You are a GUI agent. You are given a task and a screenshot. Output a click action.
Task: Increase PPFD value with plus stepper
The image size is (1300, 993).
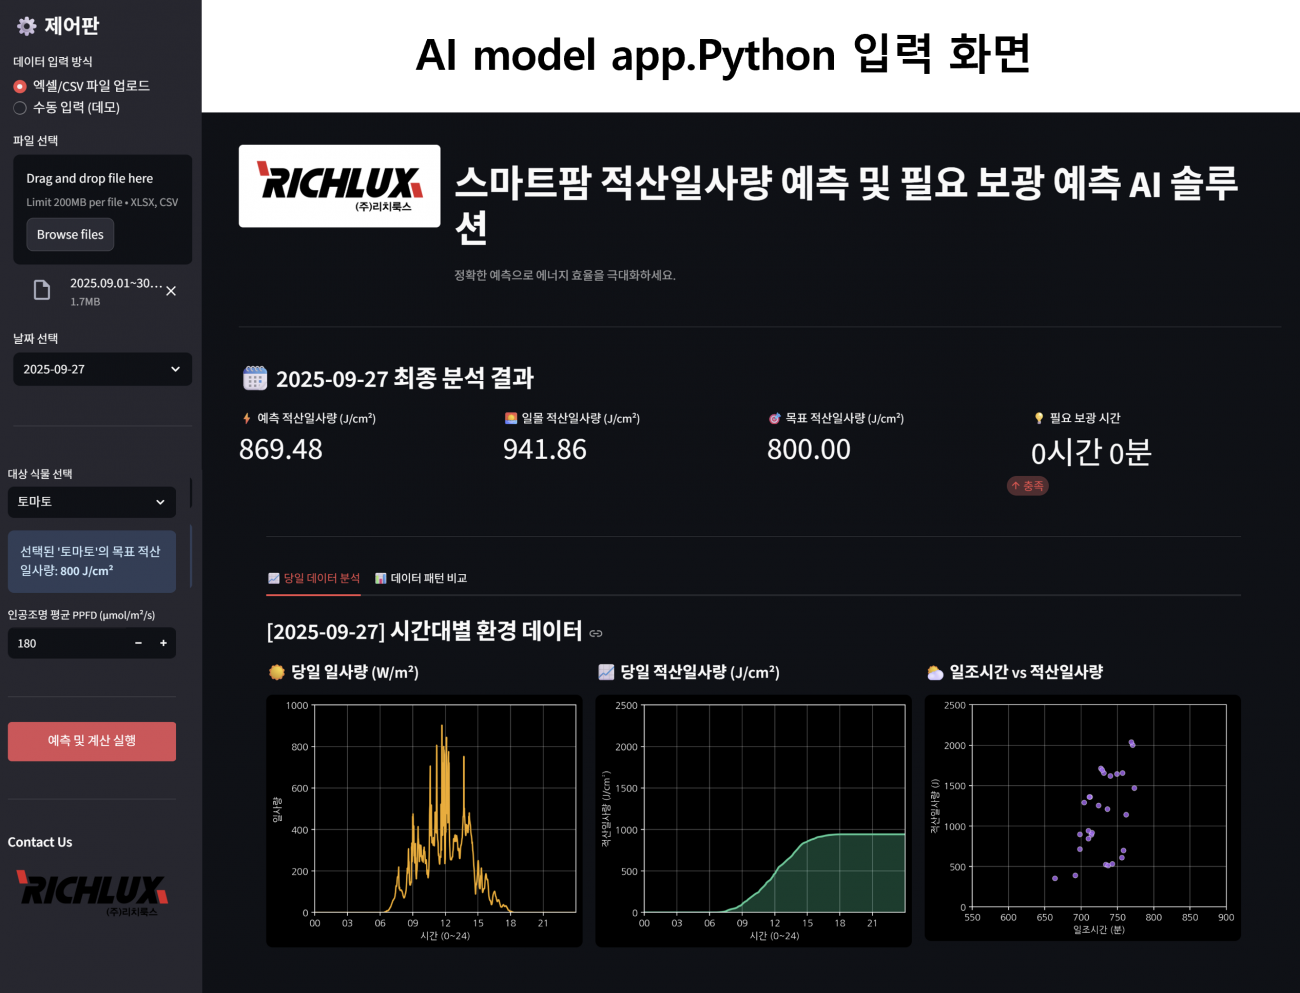coord(163,643)
